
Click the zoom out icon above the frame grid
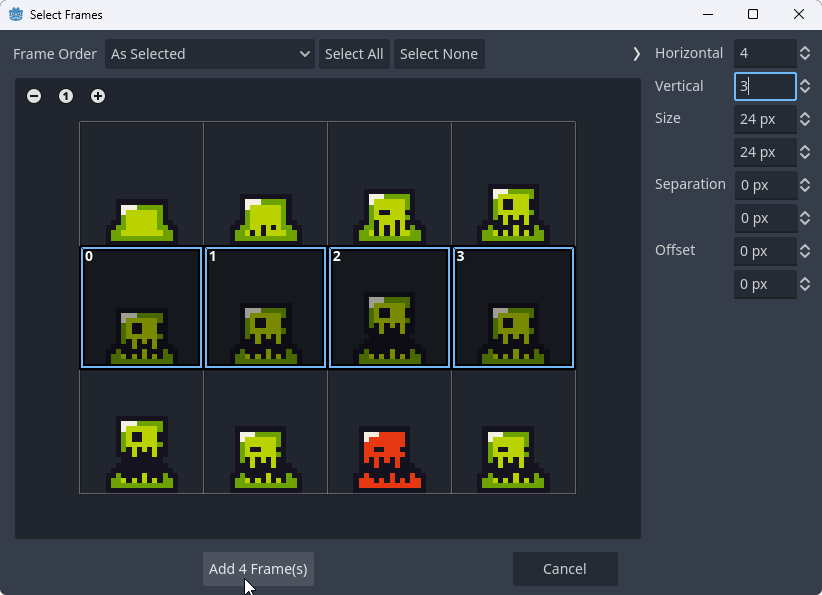click(34, 96)
